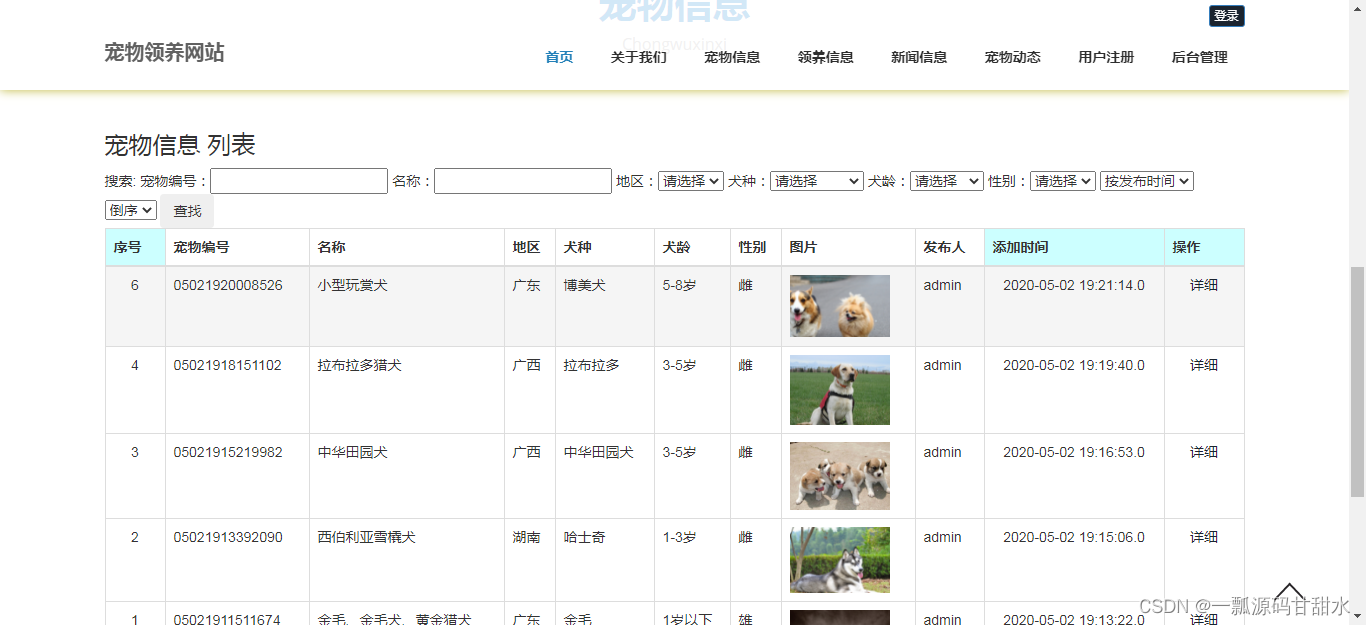Click pet number 05021913392090
Screen dimensions: 1366x625
(x=228, y=537)
